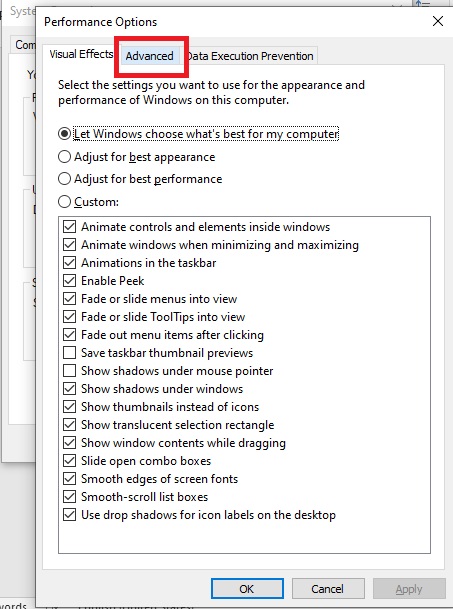
Task: Select the Visual Effects tab
Action: (81, 54)
